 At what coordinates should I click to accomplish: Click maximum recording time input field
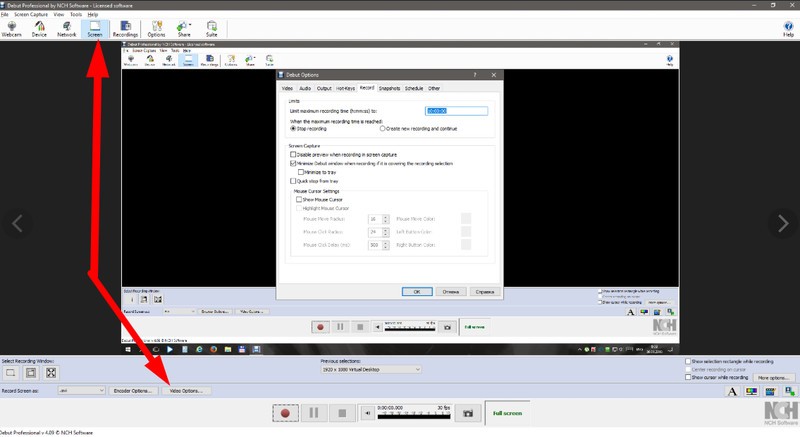point(456,111)
